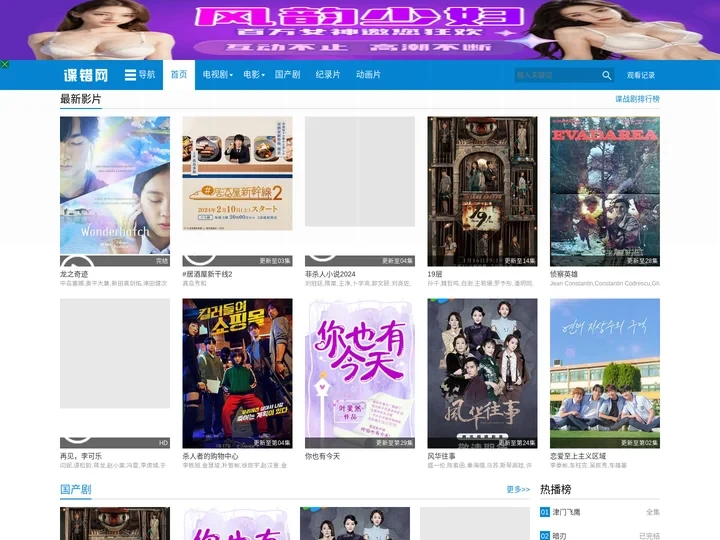Viewport: 720px width, 540px height.
Task: Click the #居酒屋新干线2 title link
Action: click(x=207, y=274)
